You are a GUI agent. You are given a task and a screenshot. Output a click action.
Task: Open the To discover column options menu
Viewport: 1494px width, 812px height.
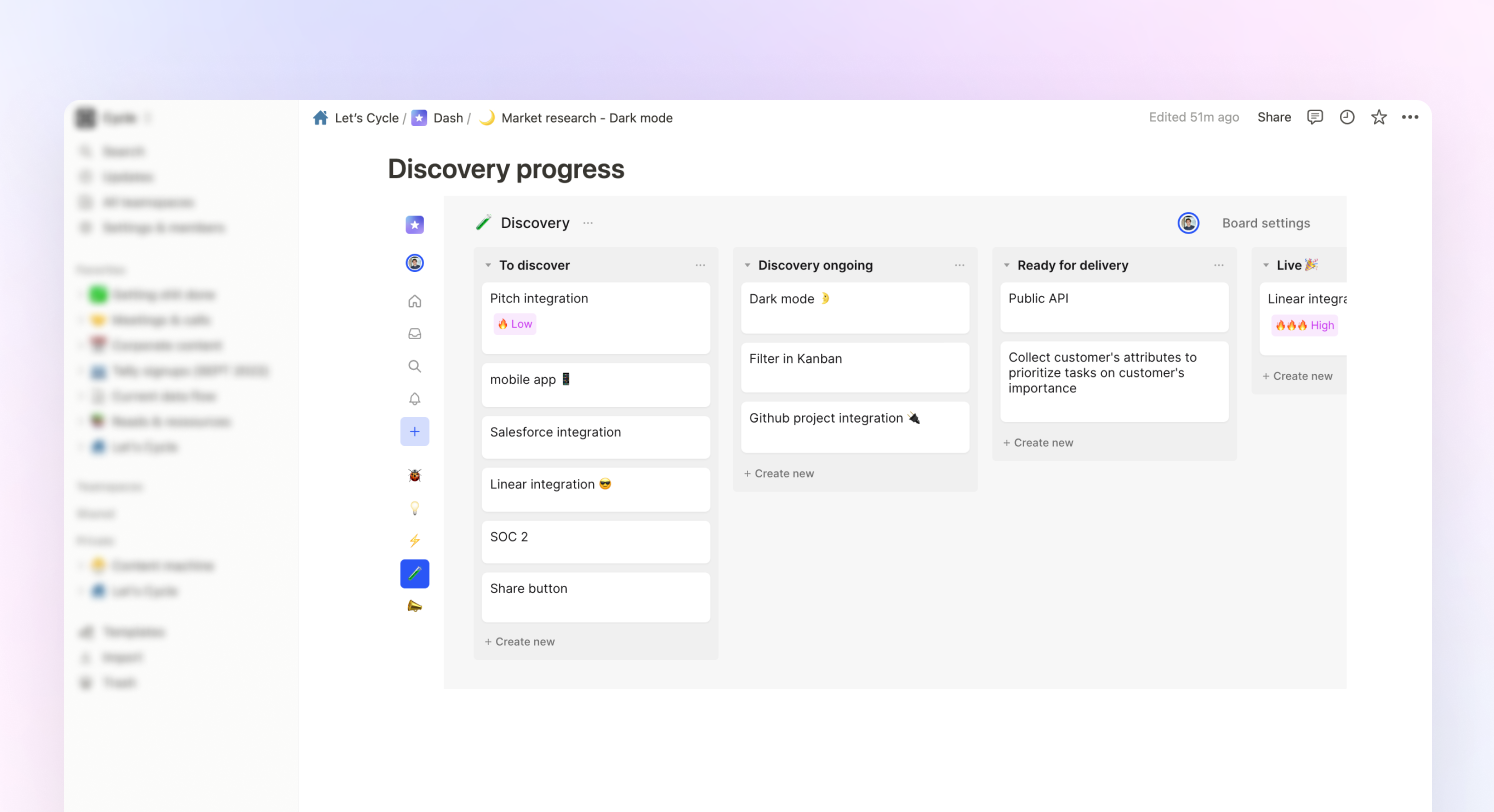[x=700, y=266]
